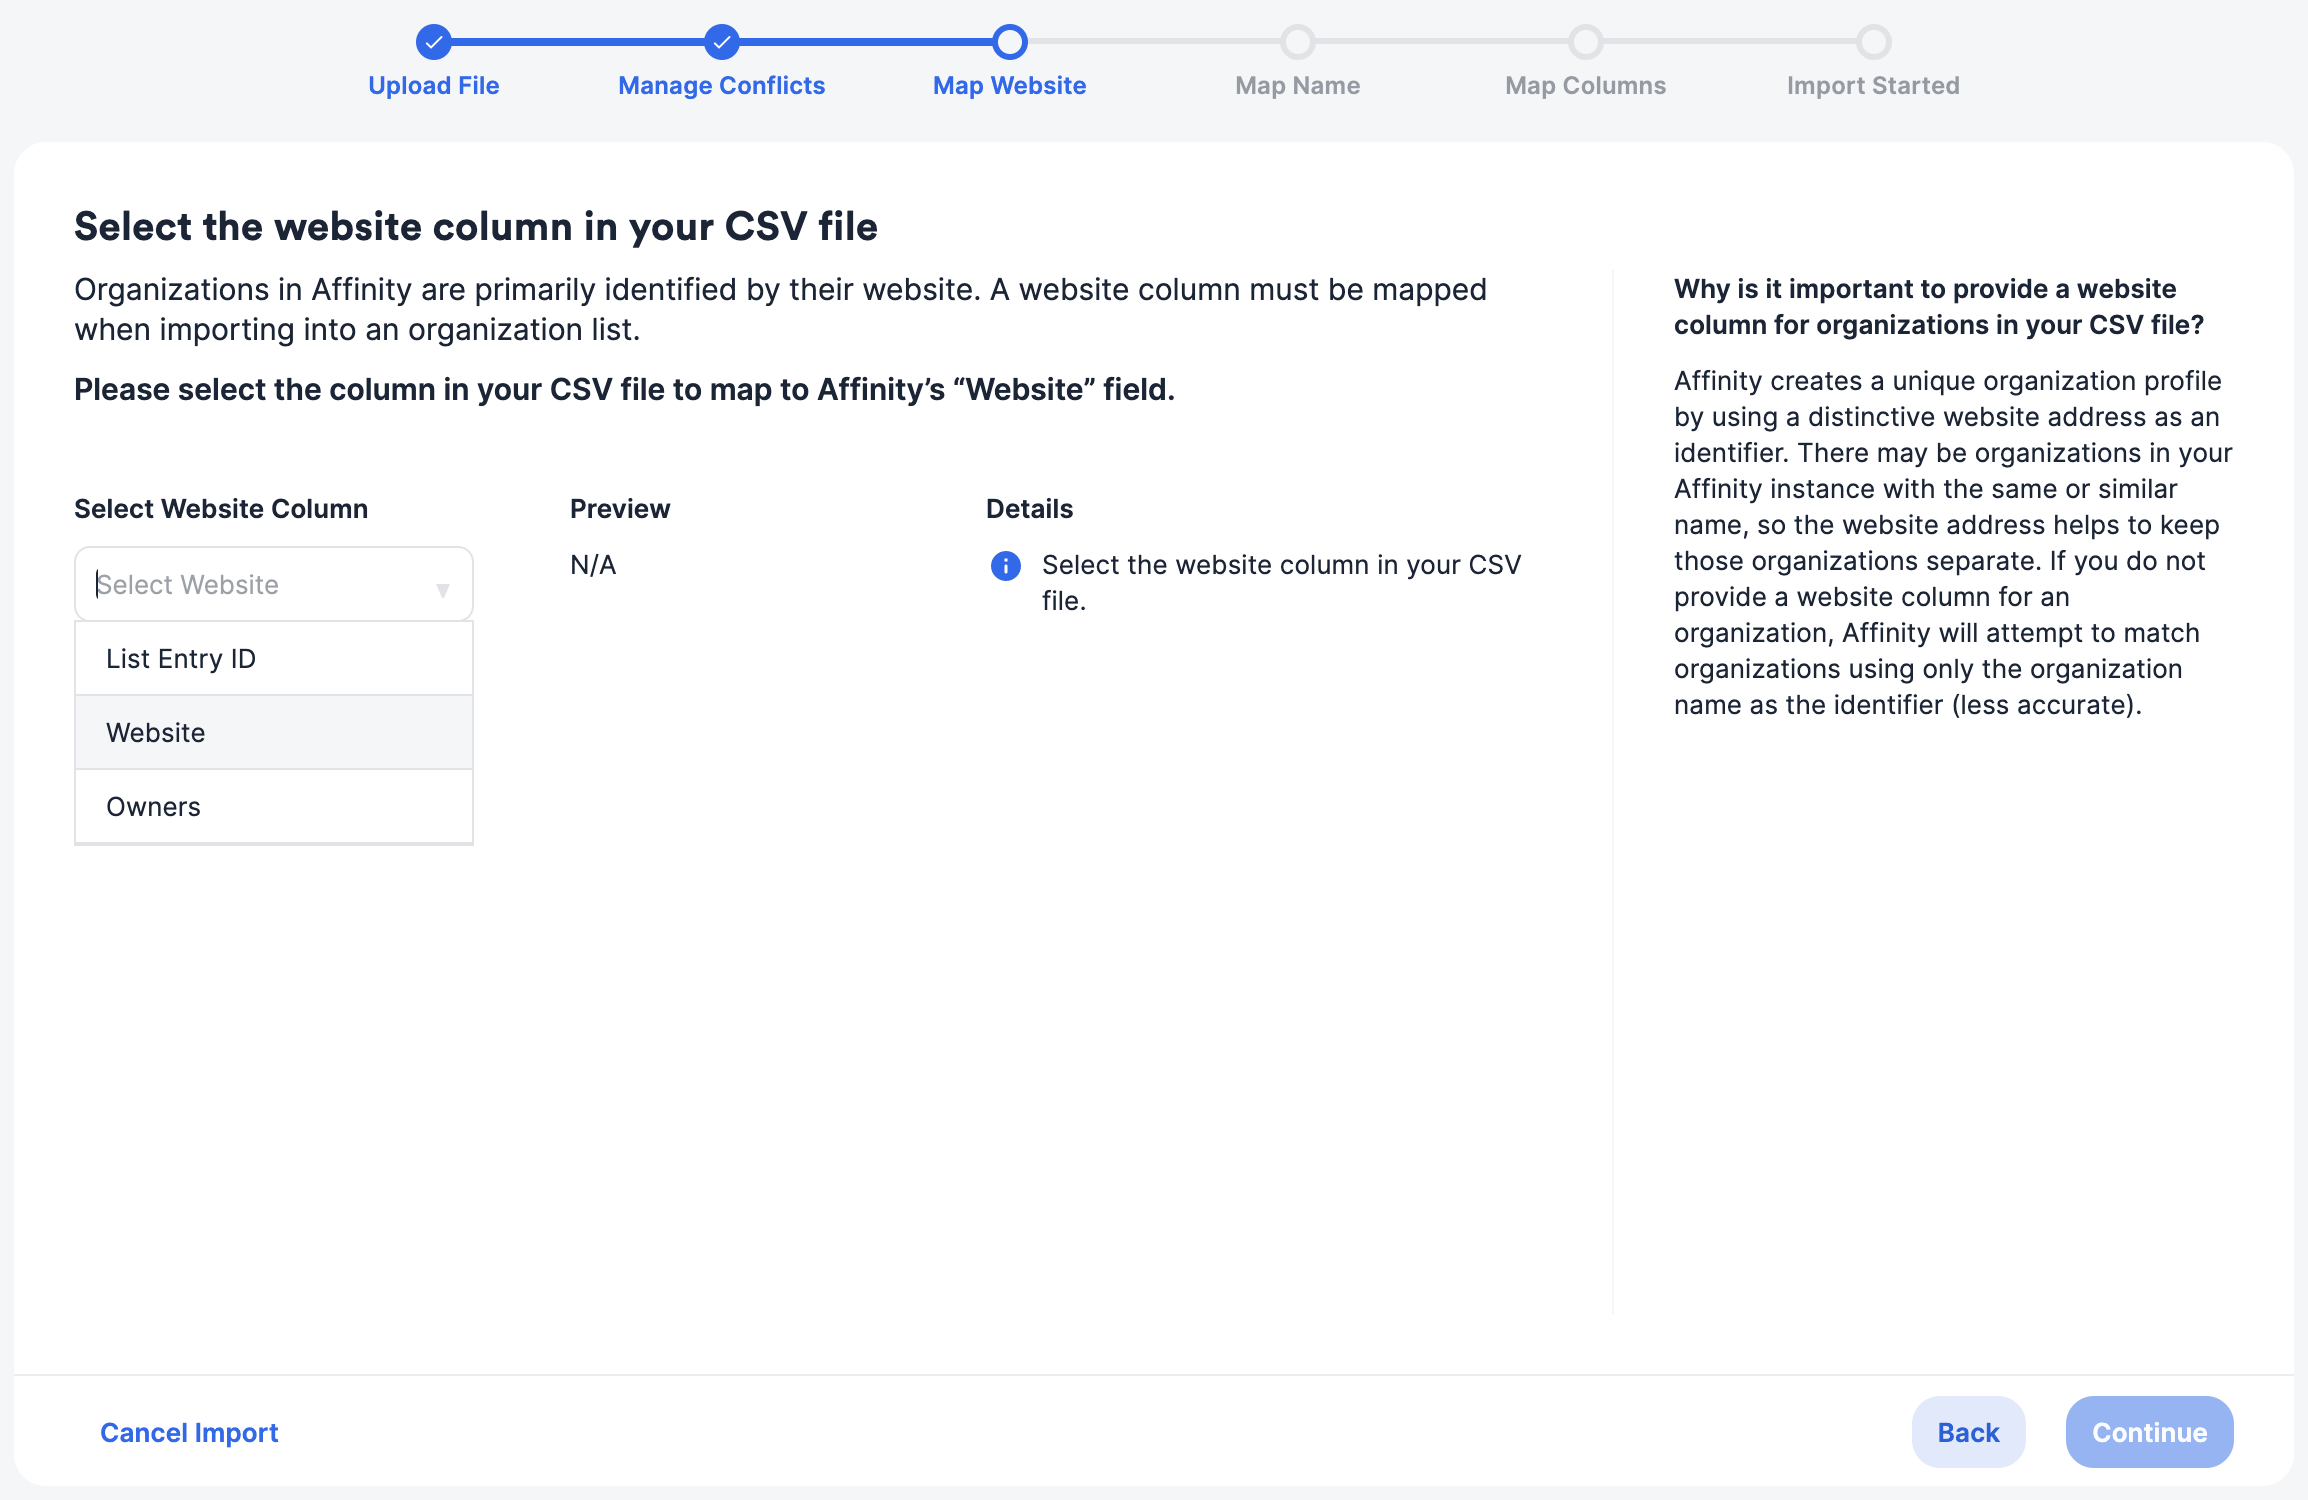
Task: Click the Upload File completed checkmark icon
Action: pos(433,42)
